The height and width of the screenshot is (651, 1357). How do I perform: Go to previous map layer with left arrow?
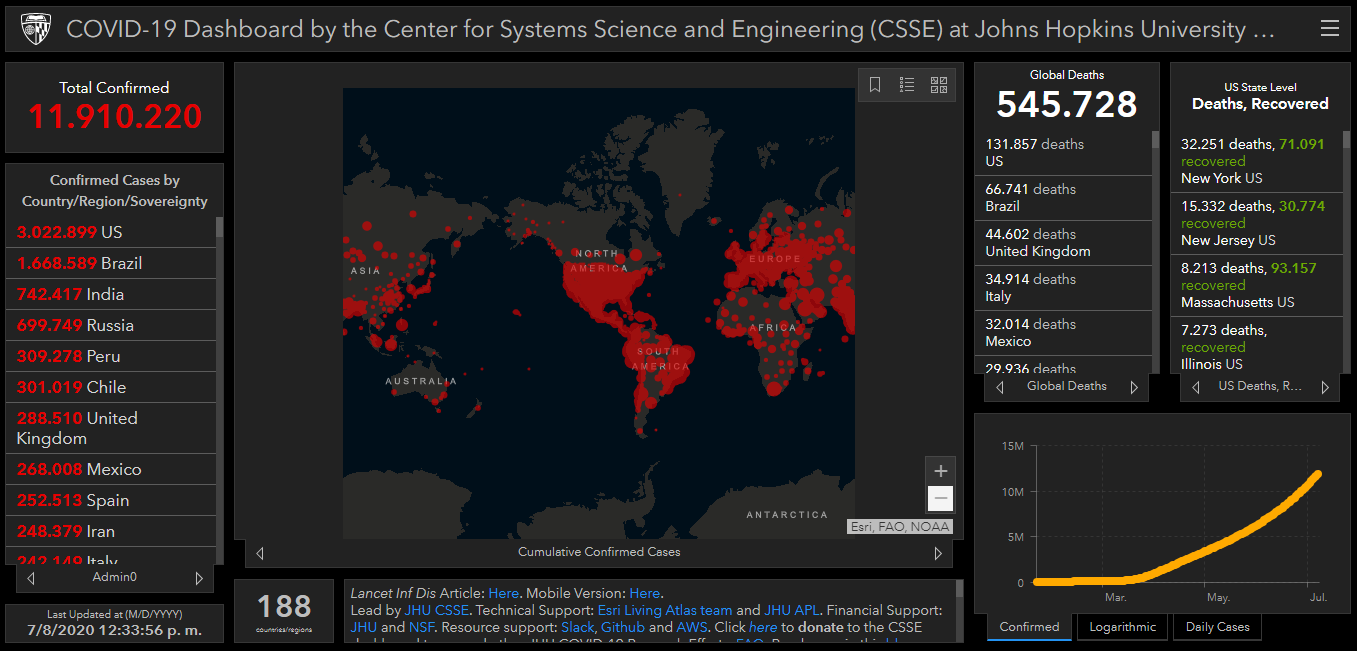point(260,553)
